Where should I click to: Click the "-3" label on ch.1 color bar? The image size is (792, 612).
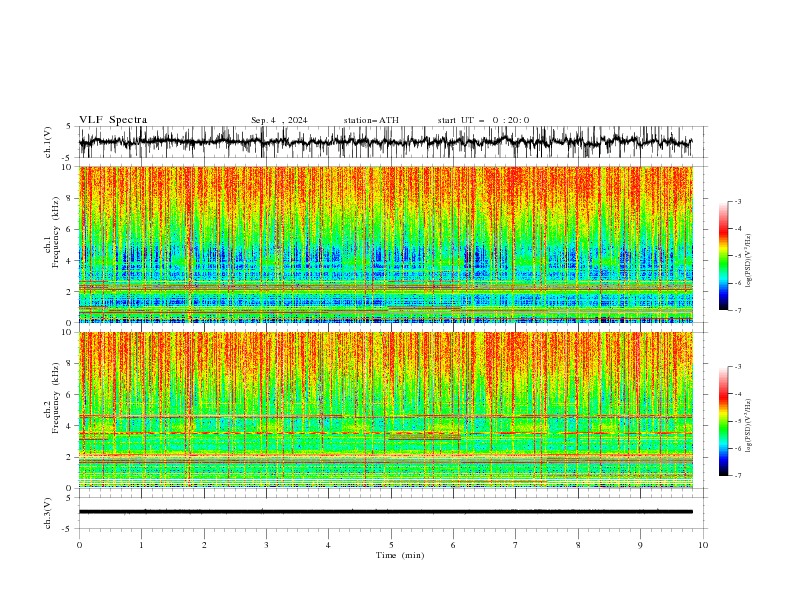click(737, 201)
